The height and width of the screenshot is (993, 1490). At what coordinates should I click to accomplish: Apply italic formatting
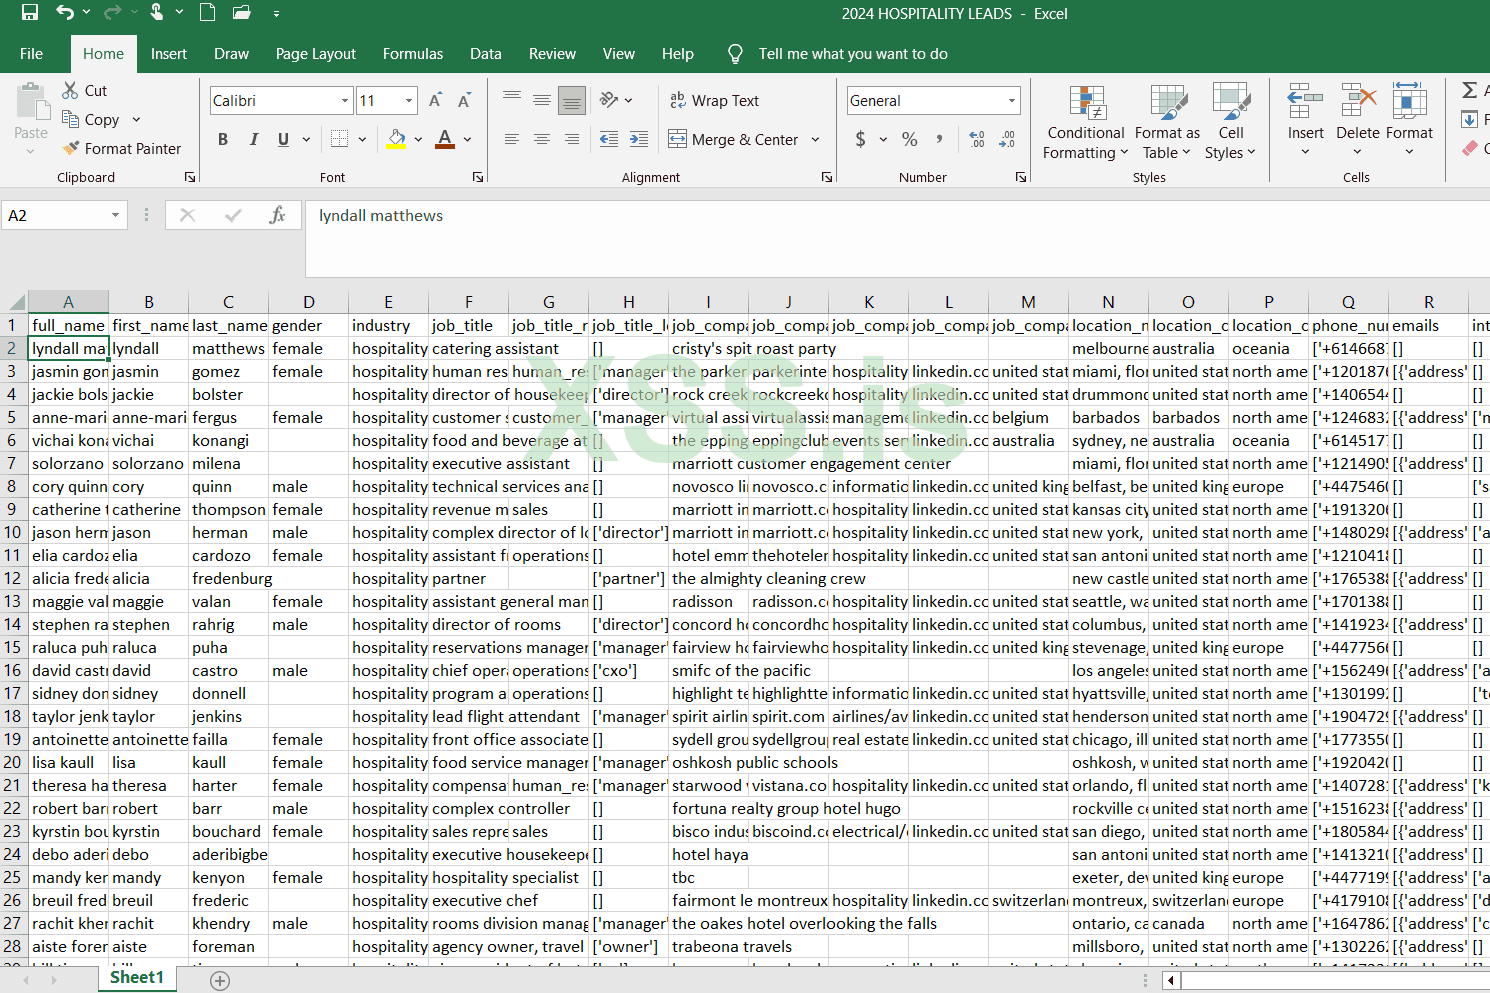click(x=253, y=139)
